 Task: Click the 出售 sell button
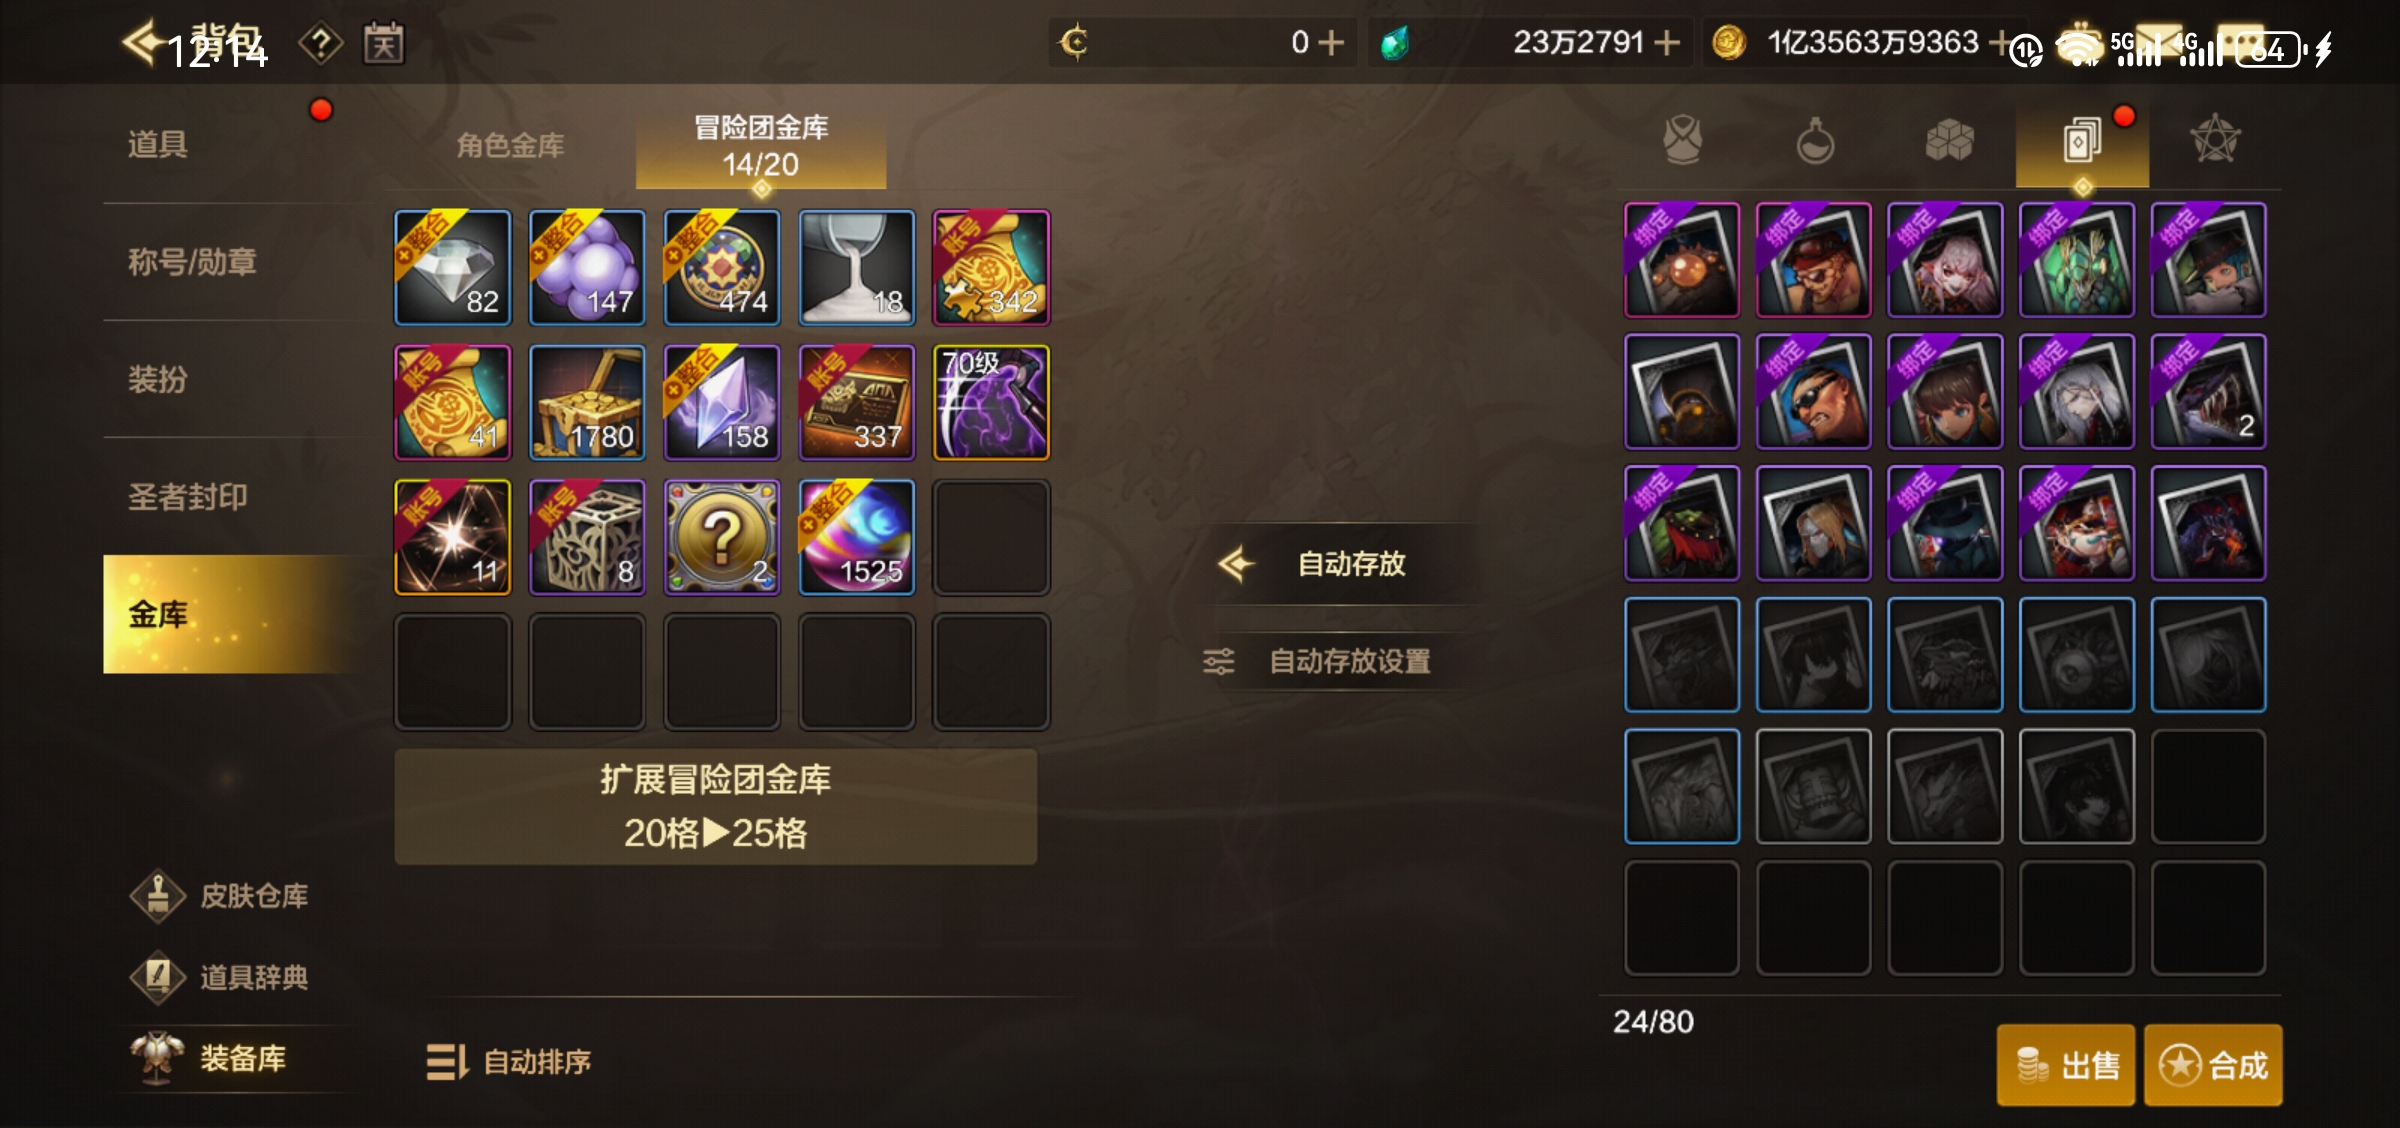coord(2065,1065)
